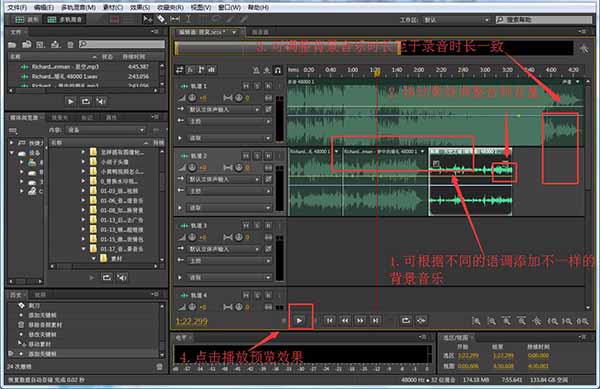Open Track 1 automation mode dropdown
Viewport: 600px width, 389px height.
230,138
